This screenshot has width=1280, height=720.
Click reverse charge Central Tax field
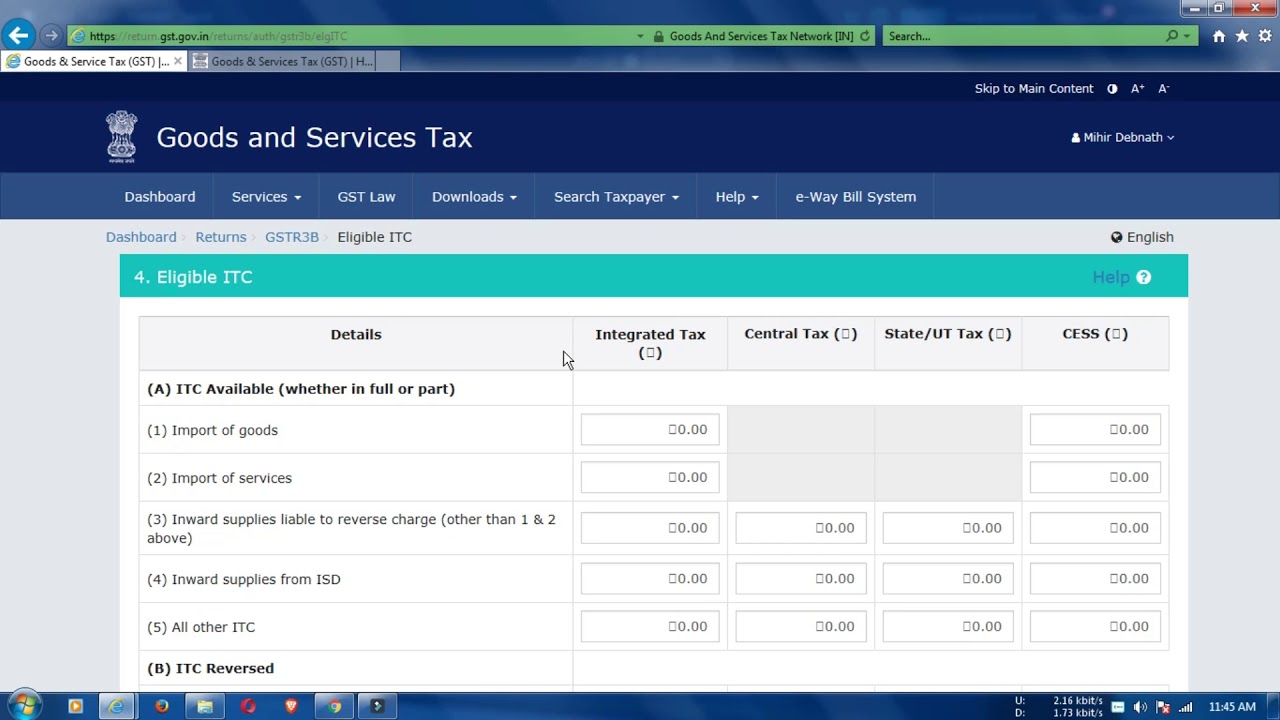(801, 528)
